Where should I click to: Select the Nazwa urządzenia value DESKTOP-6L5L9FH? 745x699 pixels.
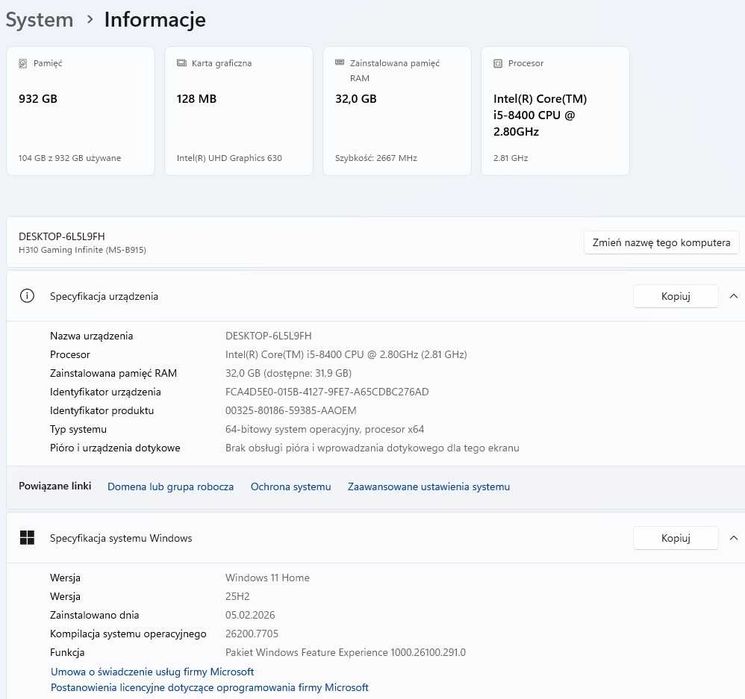click(268, 336)
